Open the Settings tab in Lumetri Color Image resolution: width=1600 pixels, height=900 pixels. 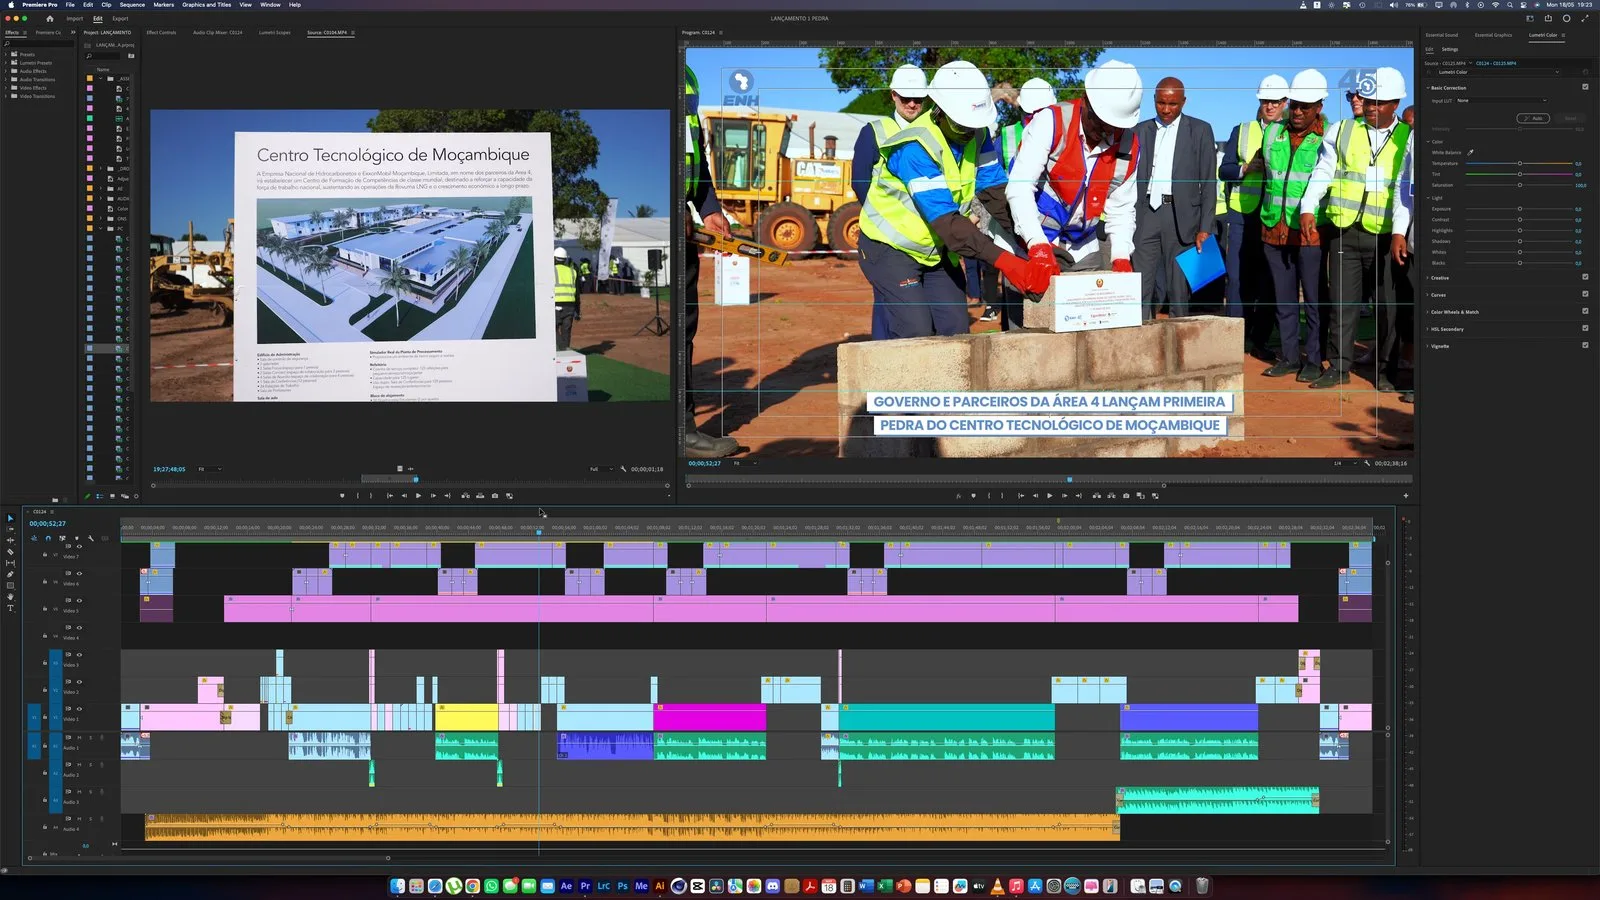coord(1450,49)
